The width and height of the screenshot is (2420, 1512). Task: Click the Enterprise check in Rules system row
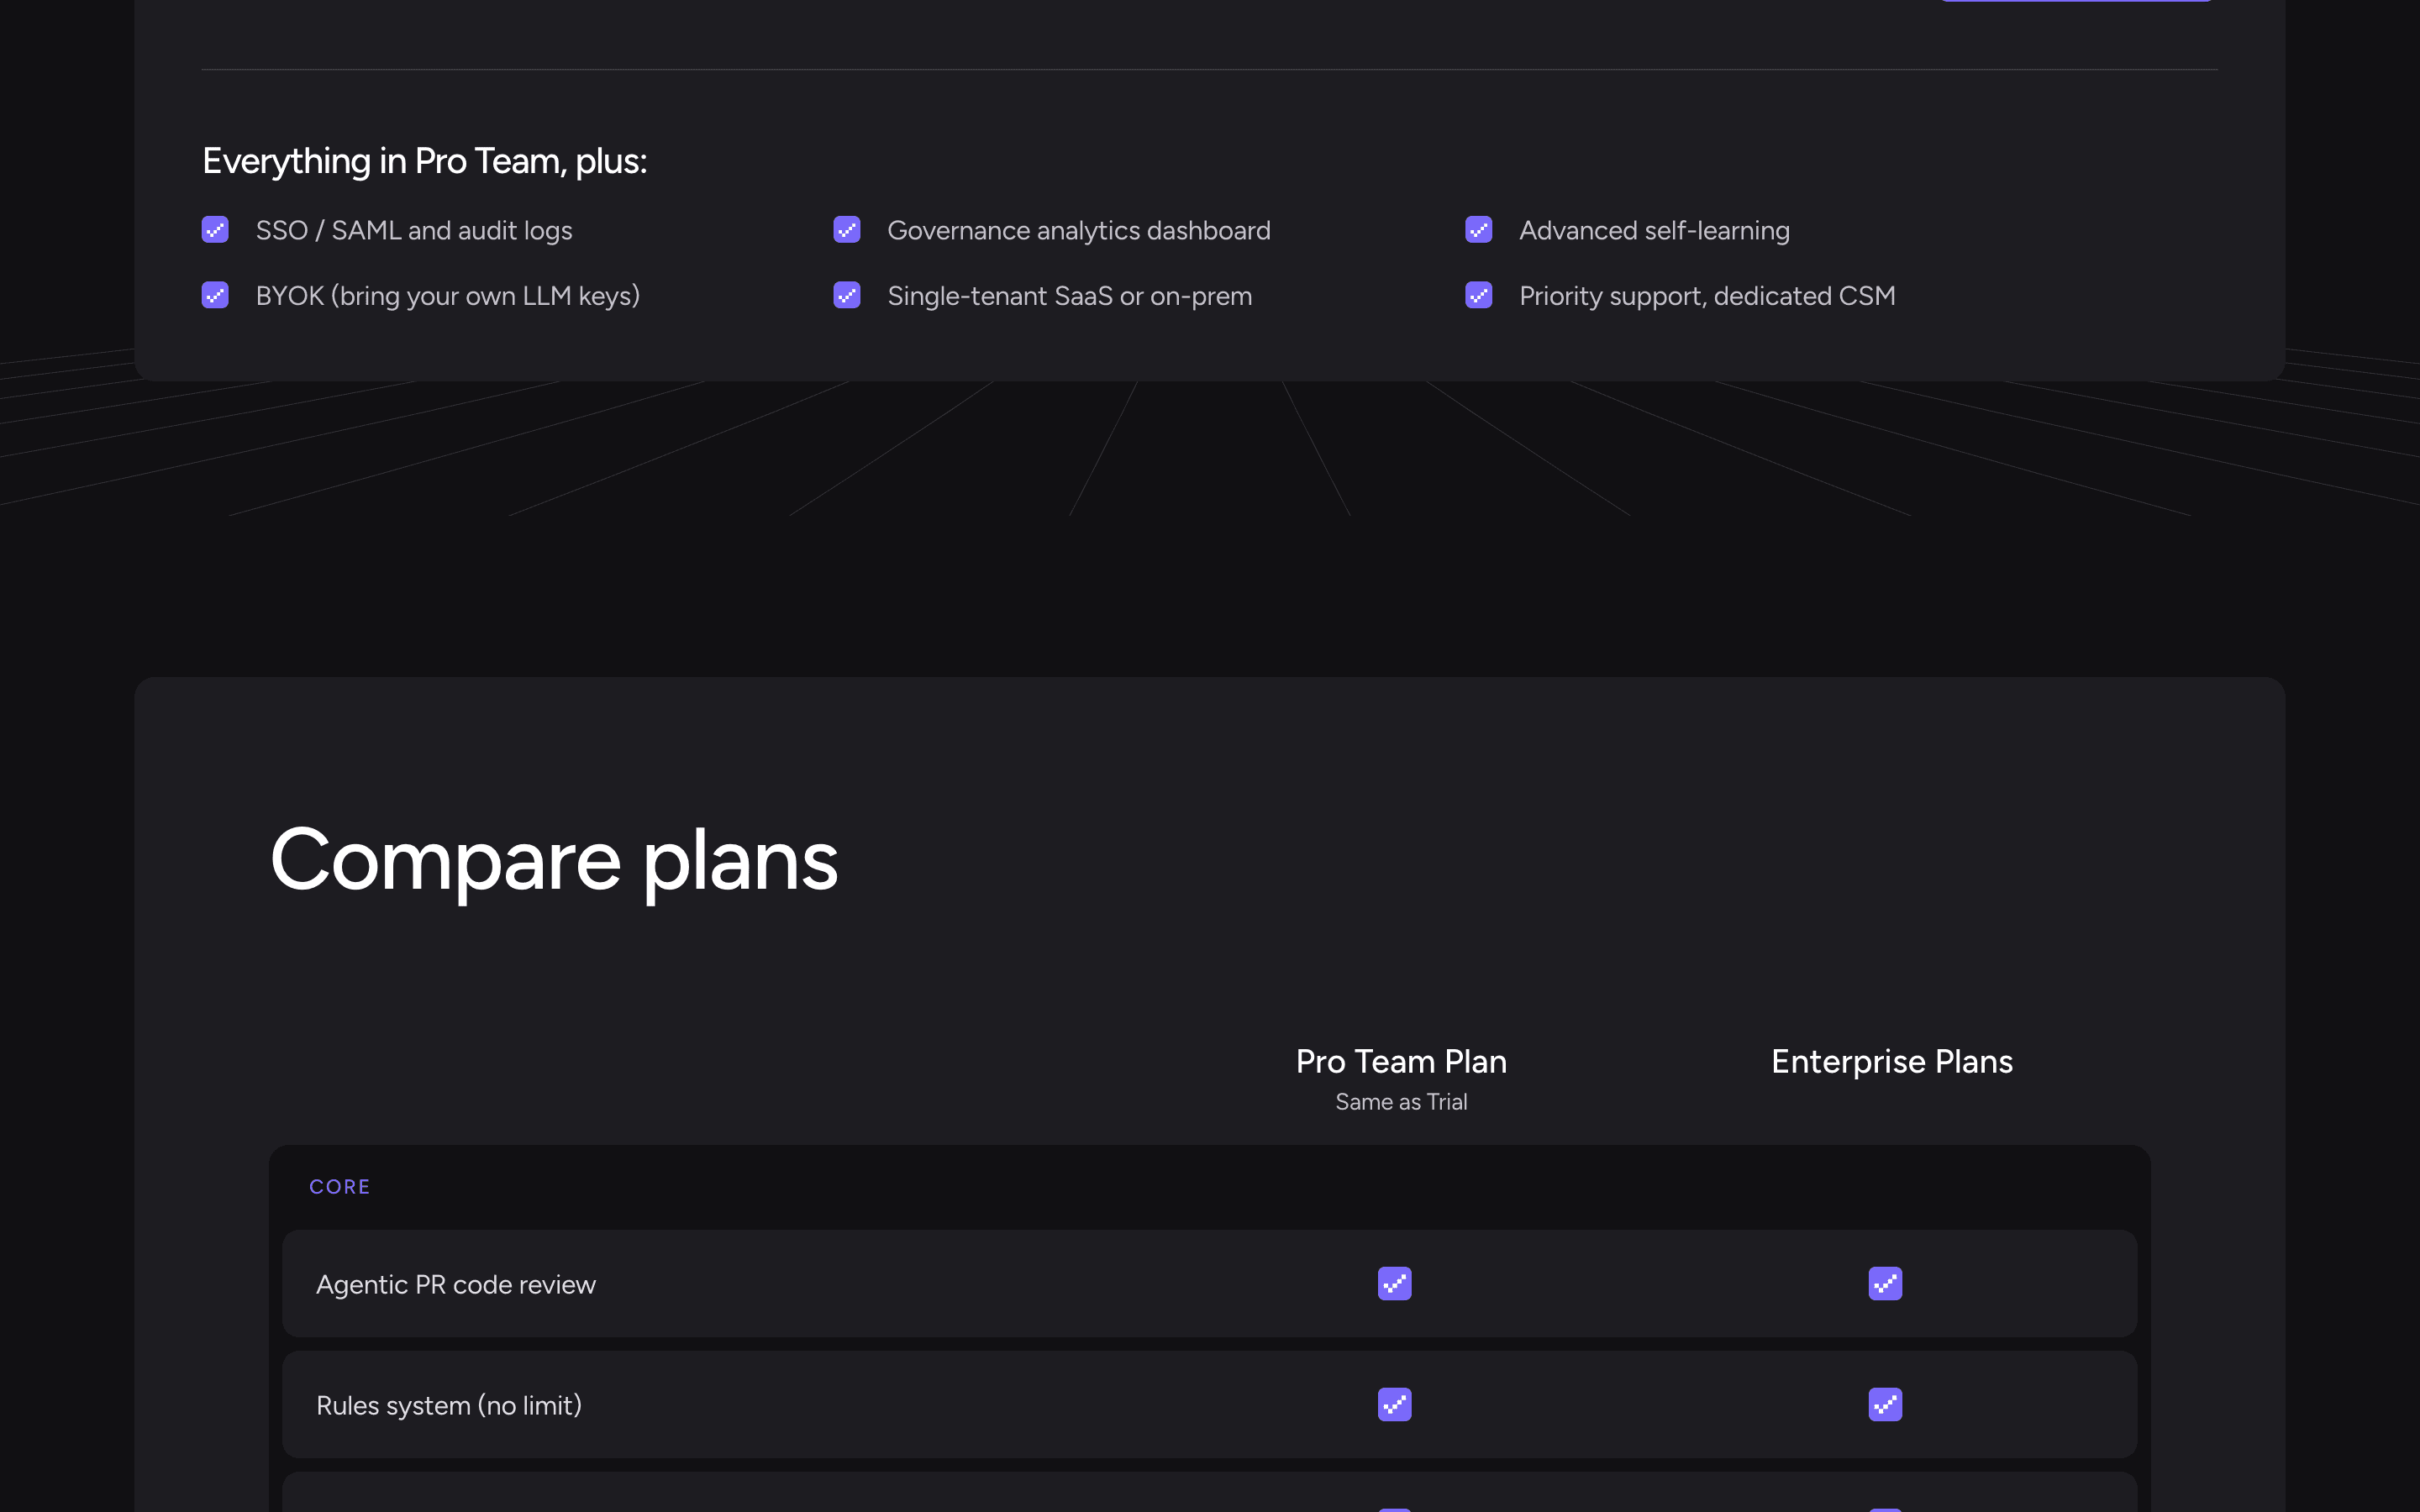[1885, 1405]
